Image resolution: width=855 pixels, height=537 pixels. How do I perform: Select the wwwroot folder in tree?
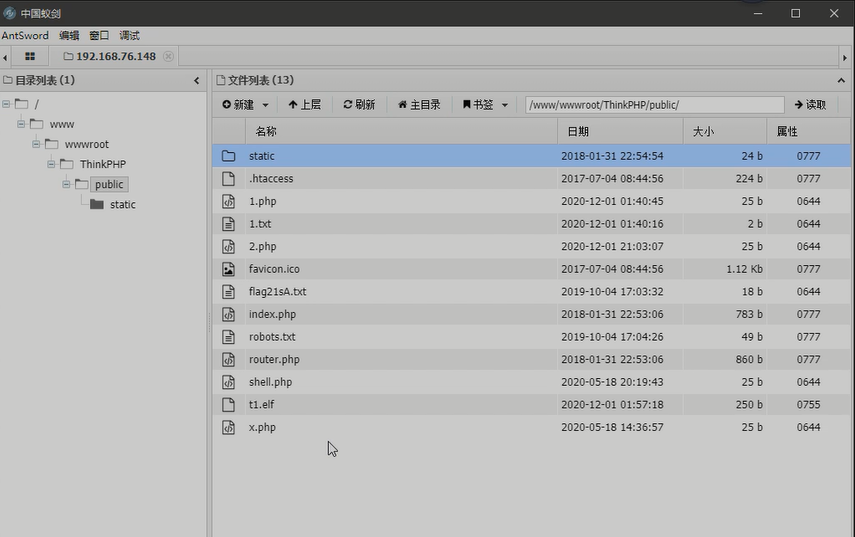coord(87,144)
